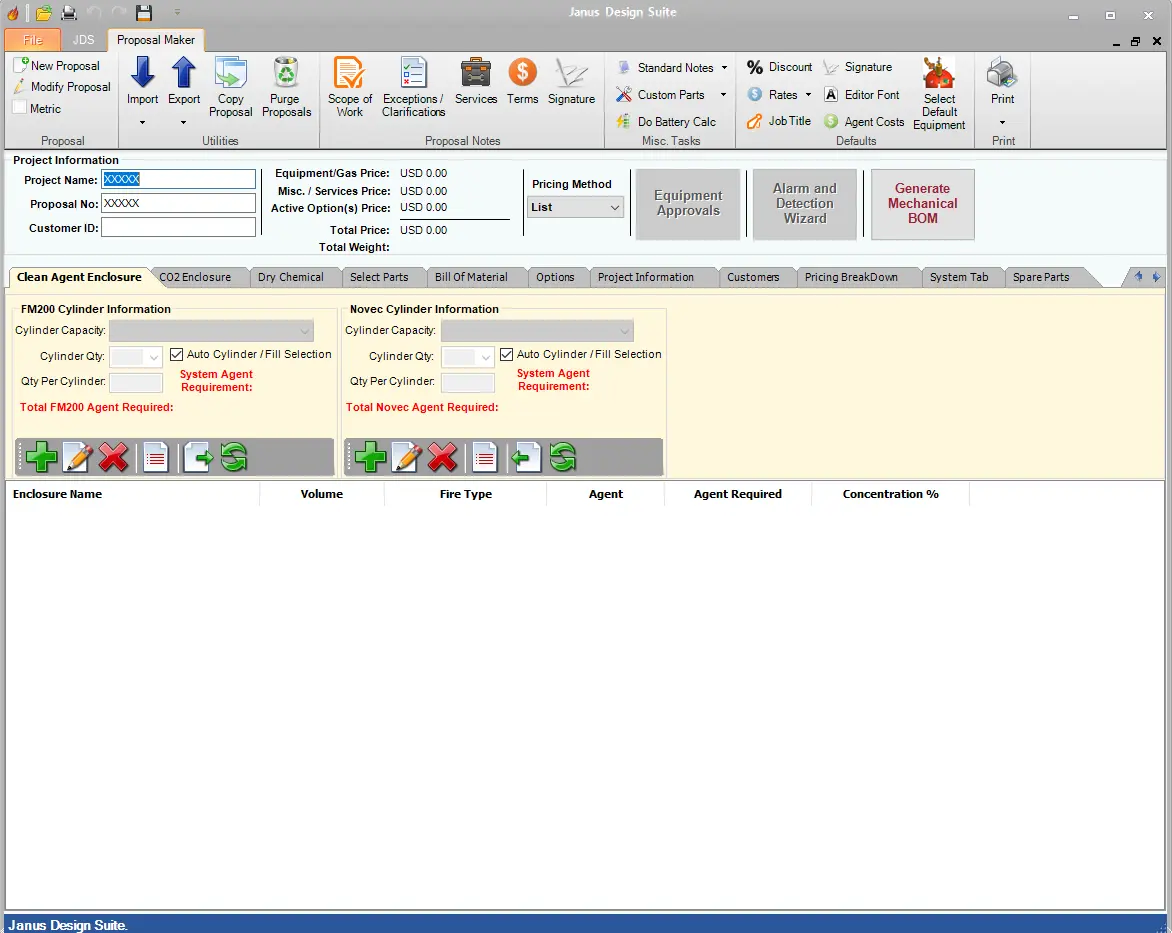Switch to the CO2 Enclosure tab
Viewport: 1172px width, 933px height.
pyautogui.click(x=195, y=277)
